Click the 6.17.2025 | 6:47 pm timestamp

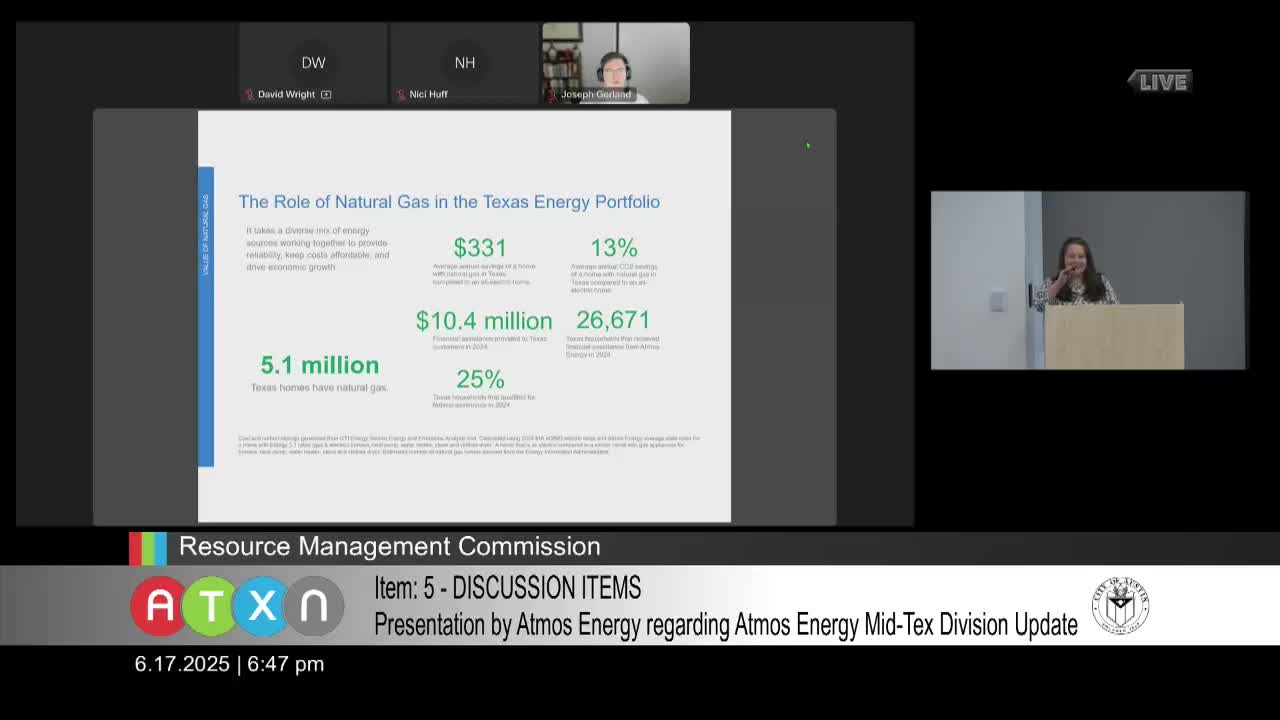click(229, 664)
